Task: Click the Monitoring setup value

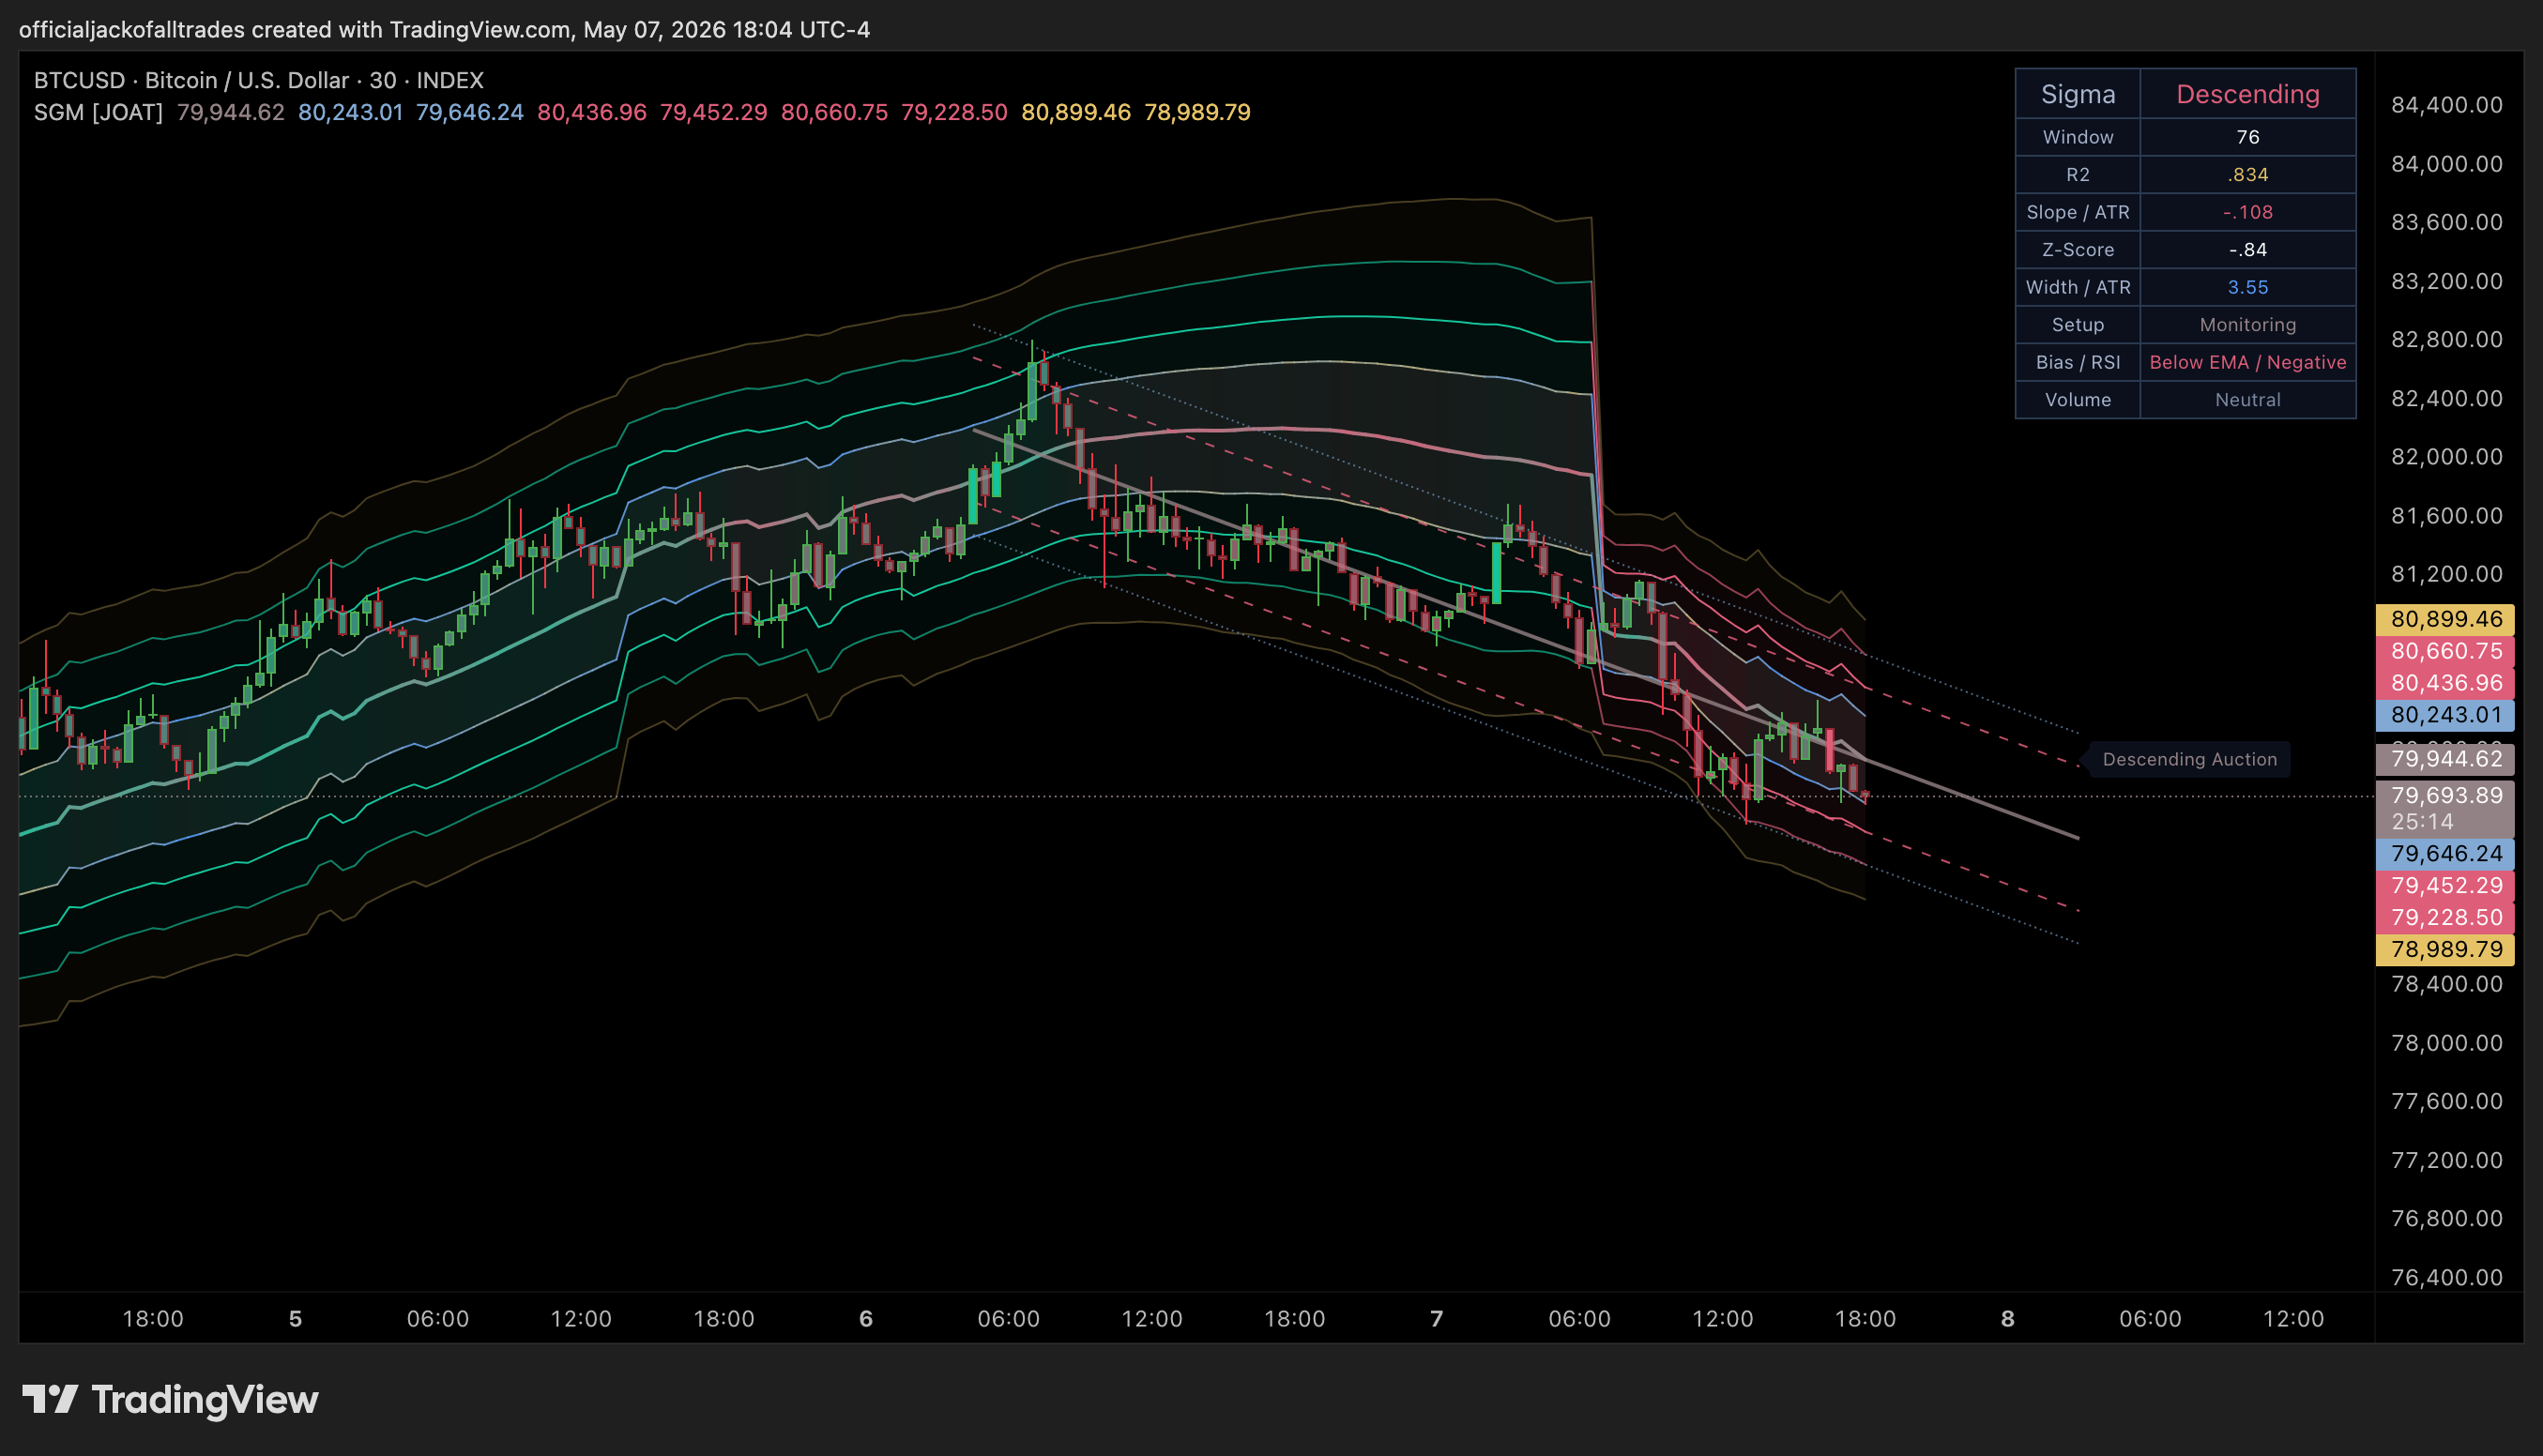Action: 2248,324
